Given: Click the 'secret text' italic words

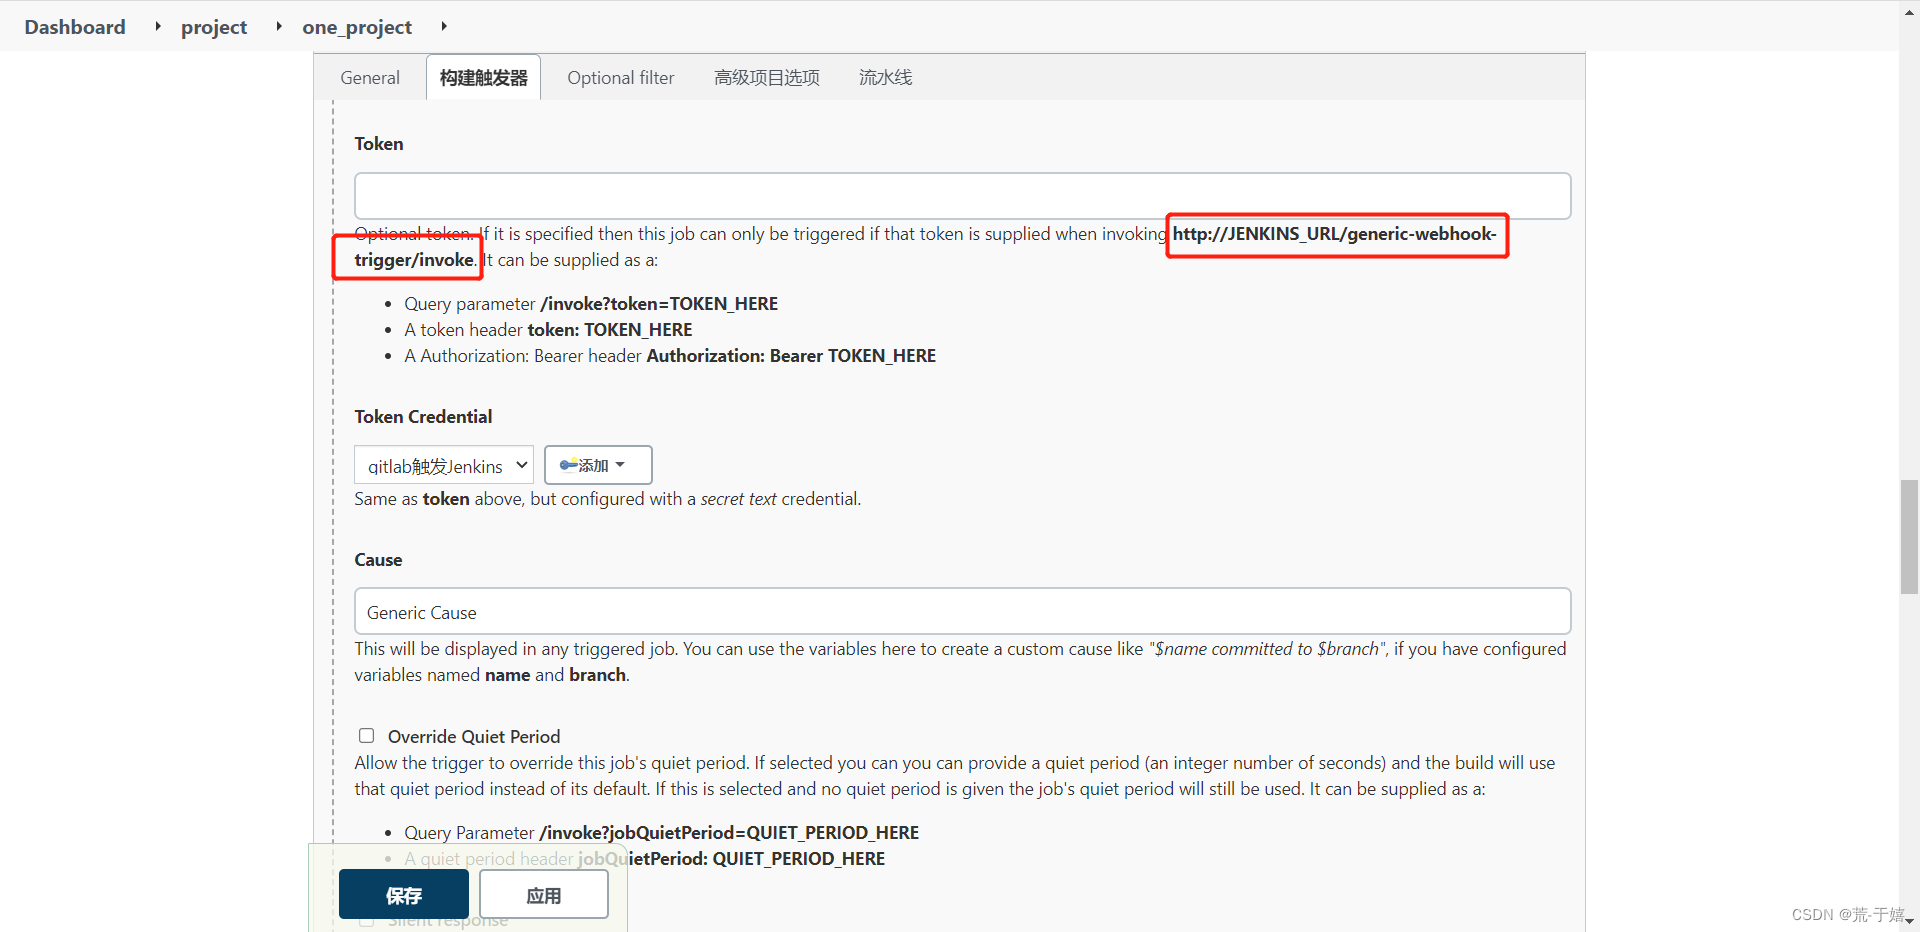Looking at the screenshot, I should point(738,499).
